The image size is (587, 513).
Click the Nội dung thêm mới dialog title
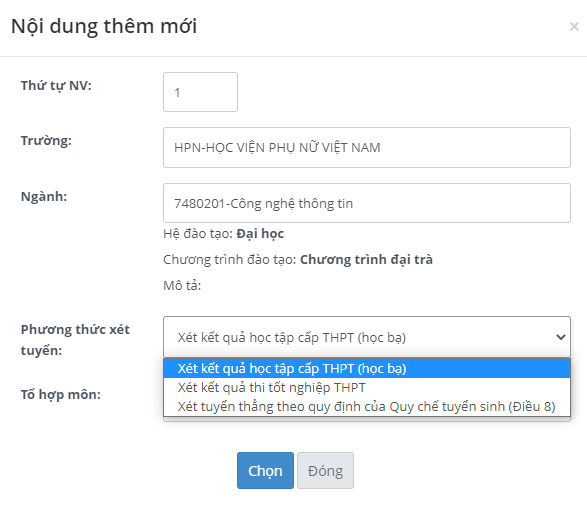point(104,26)
